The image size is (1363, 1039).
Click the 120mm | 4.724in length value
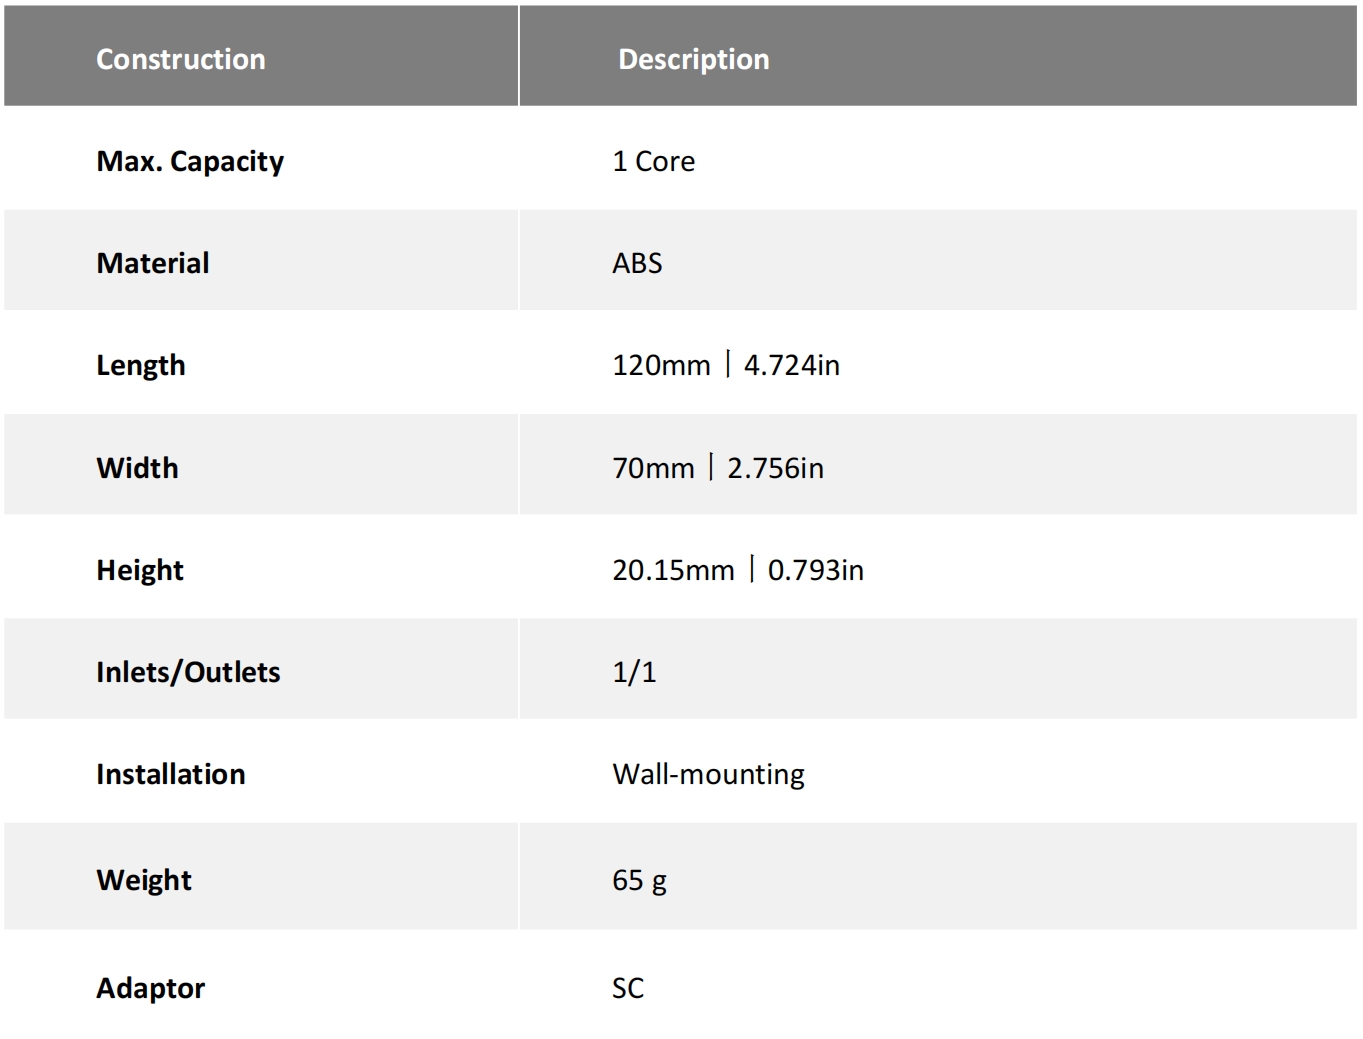pos(725,365)
